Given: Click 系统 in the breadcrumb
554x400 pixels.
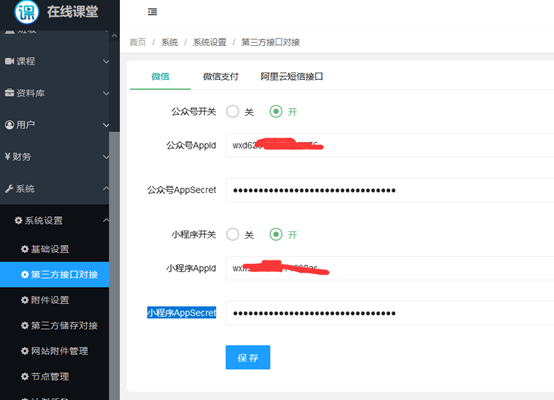Looking at the screenshot, I should [169, 42].
